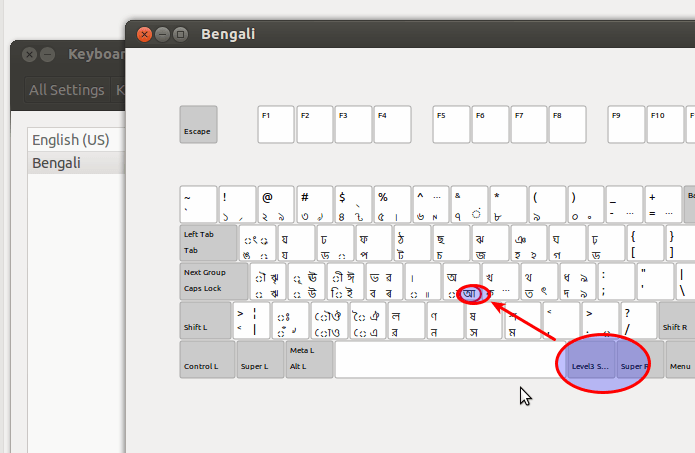Click the F1 key

[276, 125]
